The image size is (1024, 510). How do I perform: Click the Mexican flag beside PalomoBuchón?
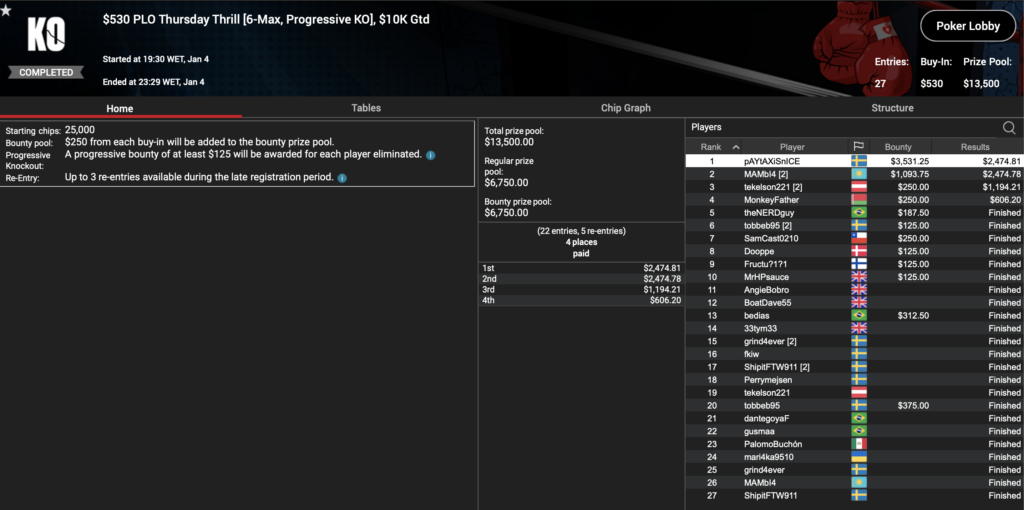coord(858,444)
